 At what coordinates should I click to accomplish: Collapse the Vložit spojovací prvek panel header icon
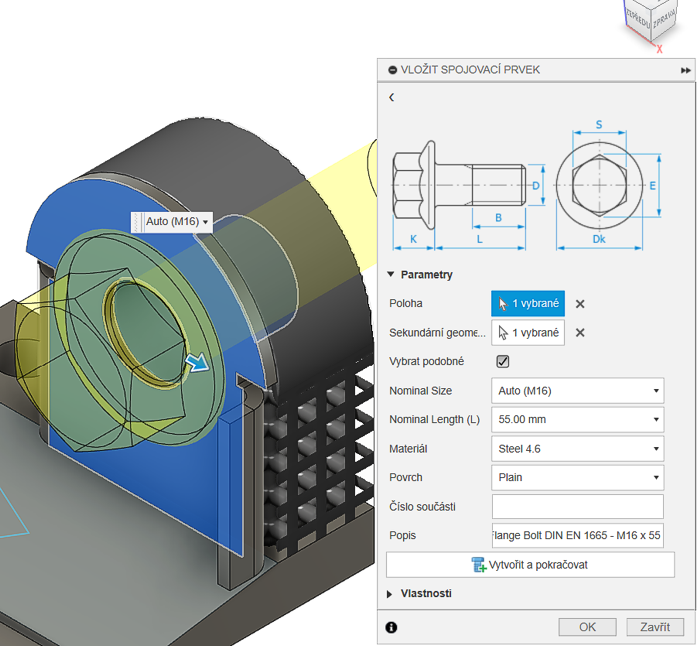coord(391,70)
